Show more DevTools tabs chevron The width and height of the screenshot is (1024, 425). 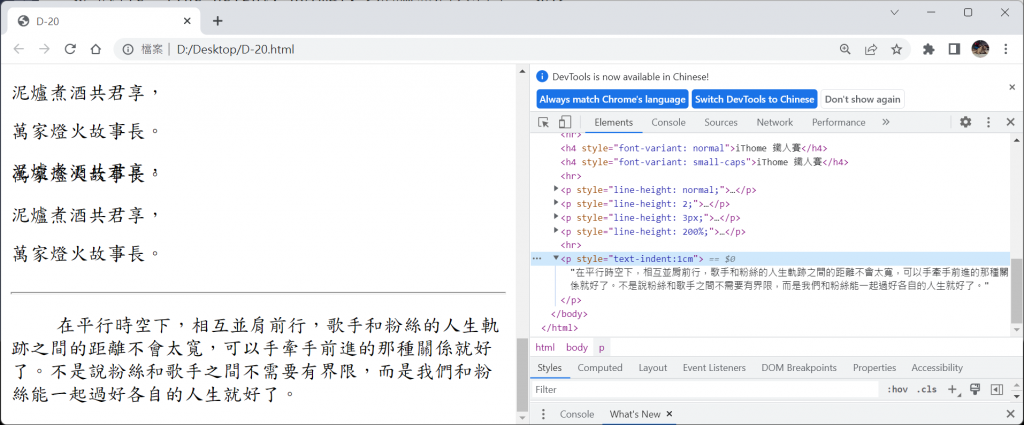point(886,122)
